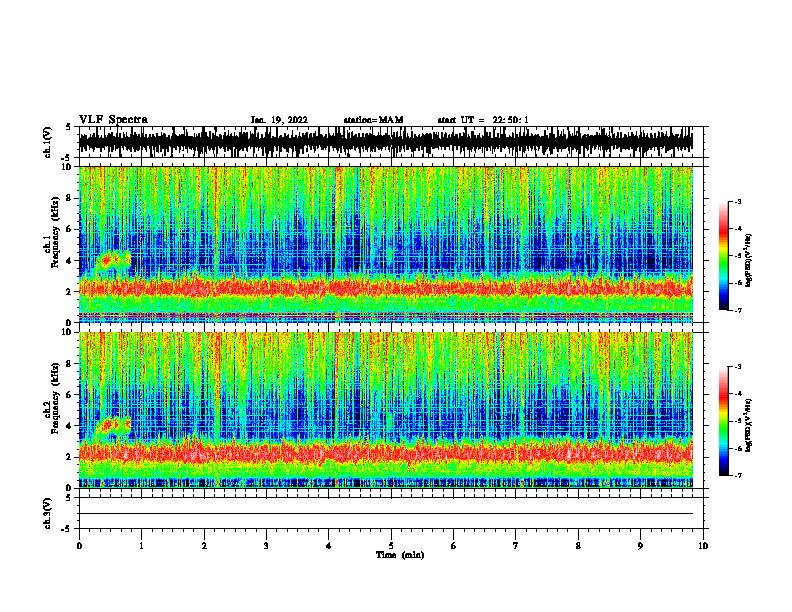Click the red 4 kHz burst in ch.2 spectrogram
This screenshot has height=612, width=792.
[x=113, y=425]
